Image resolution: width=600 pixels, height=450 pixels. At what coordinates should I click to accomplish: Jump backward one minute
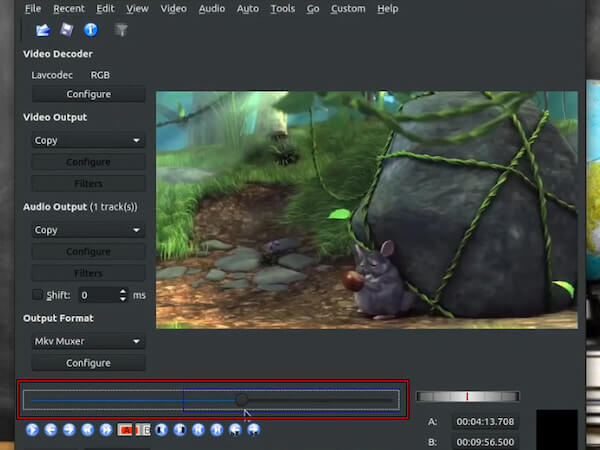pyautogui.click(x=235, y=430)
